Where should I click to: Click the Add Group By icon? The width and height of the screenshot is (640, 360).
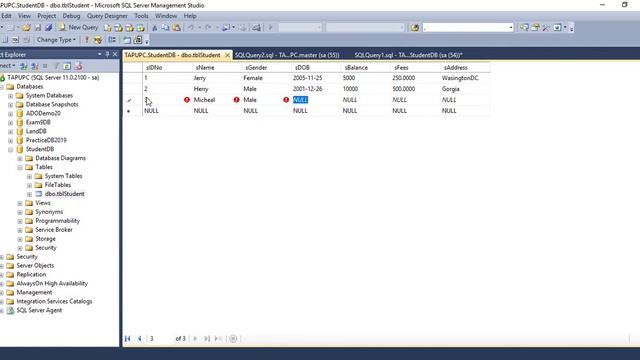coord(112,40)
